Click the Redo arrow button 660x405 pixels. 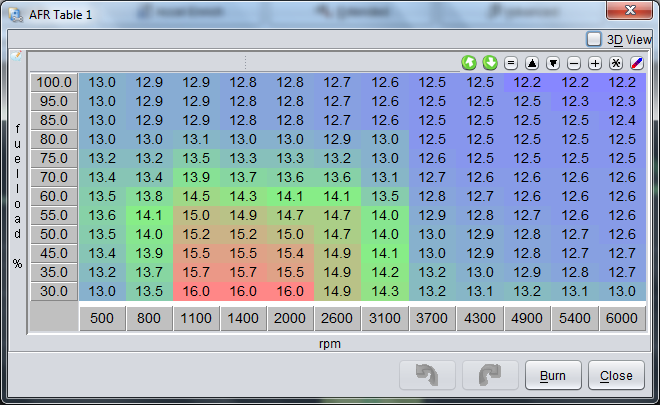pyautogui.click(x=490, y=375)
